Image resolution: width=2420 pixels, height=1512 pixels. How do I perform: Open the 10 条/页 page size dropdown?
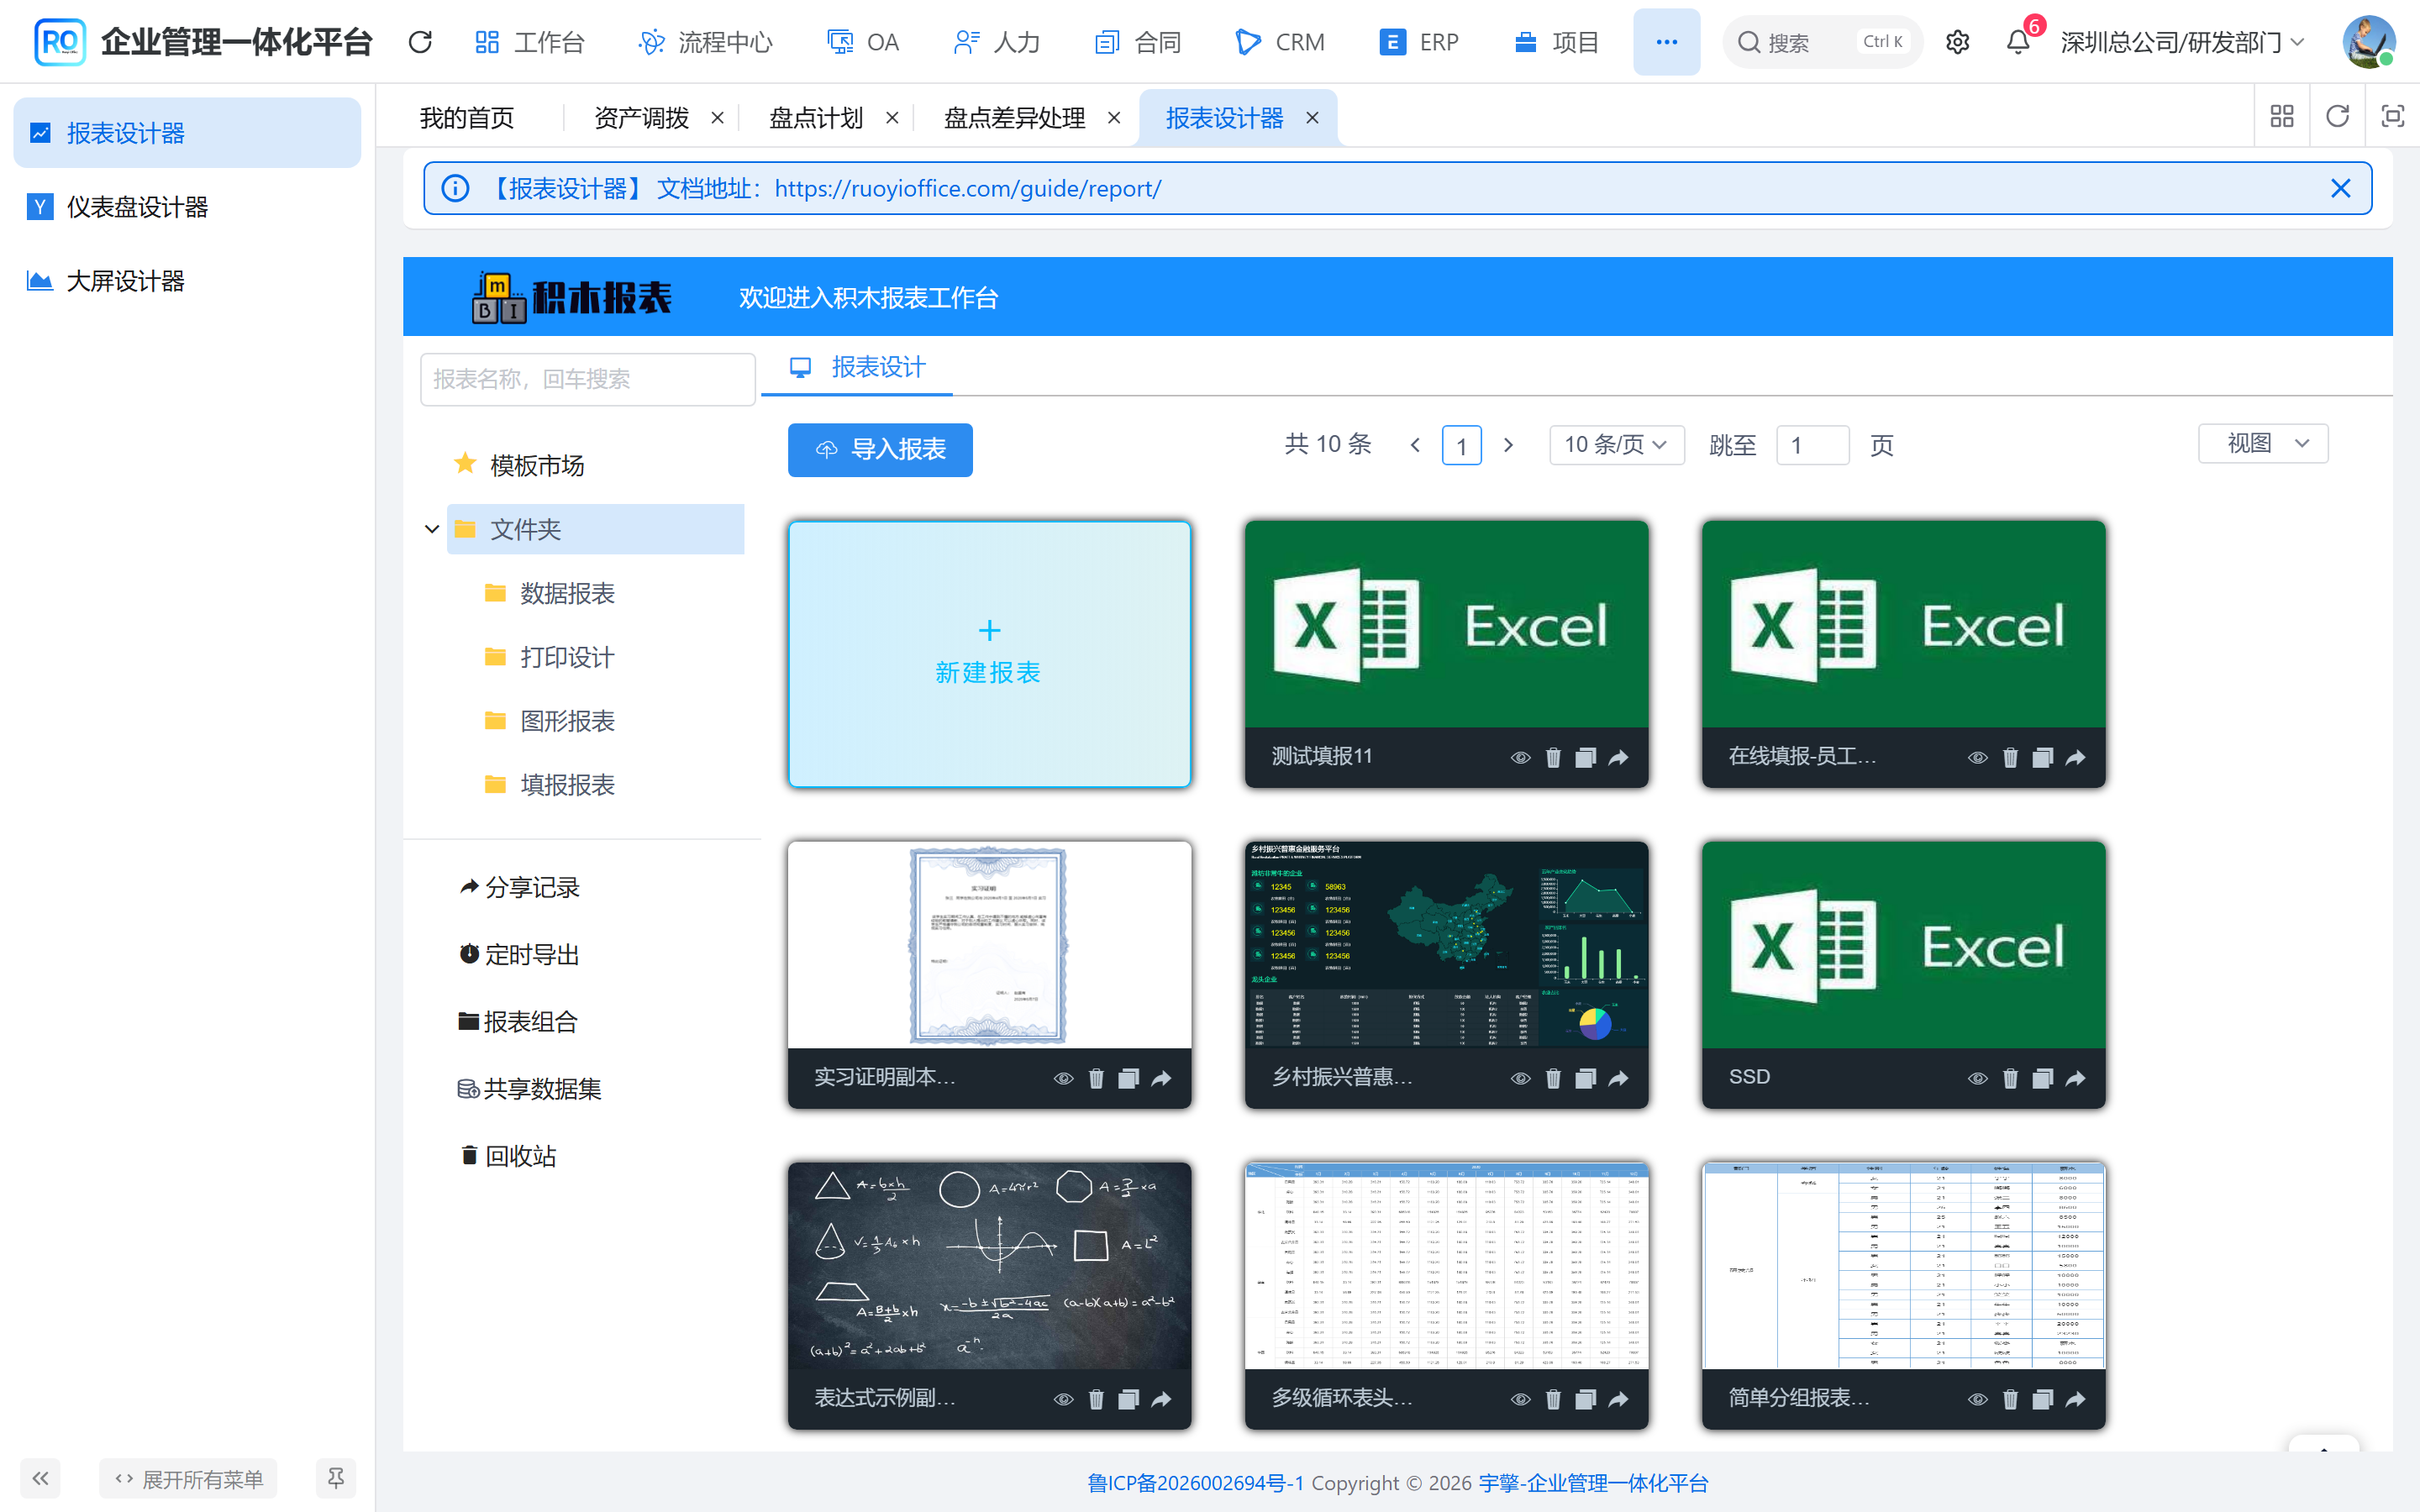(x=1616, y=444)
